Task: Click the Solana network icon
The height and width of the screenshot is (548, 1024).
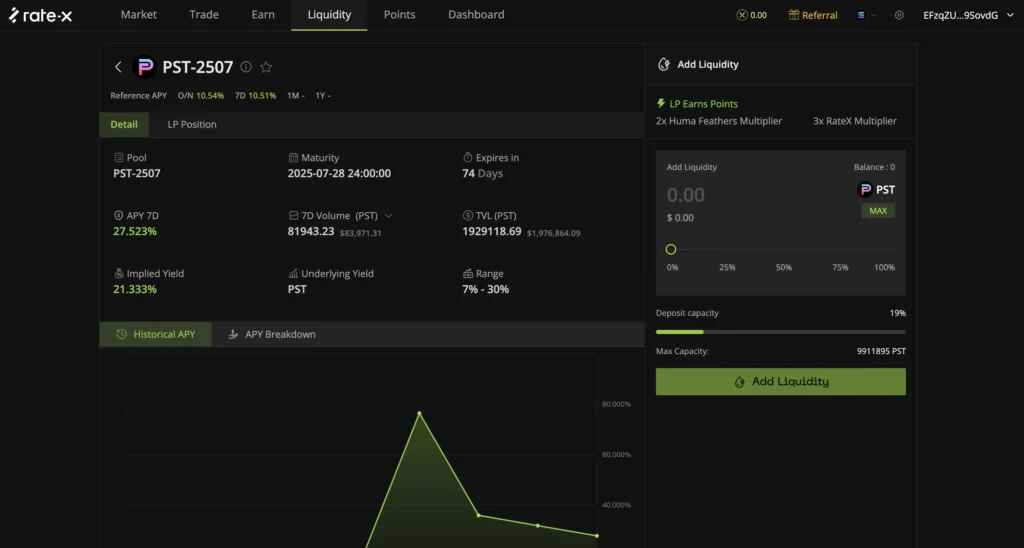Action: tap(861, 15)
